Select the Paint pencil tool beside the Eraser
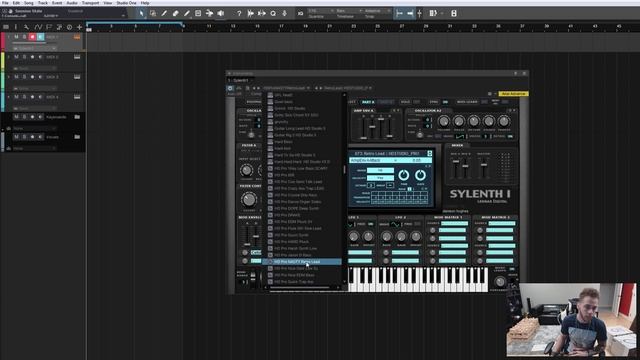The height and width of the screenshot is (360, 640). [187, 13]
